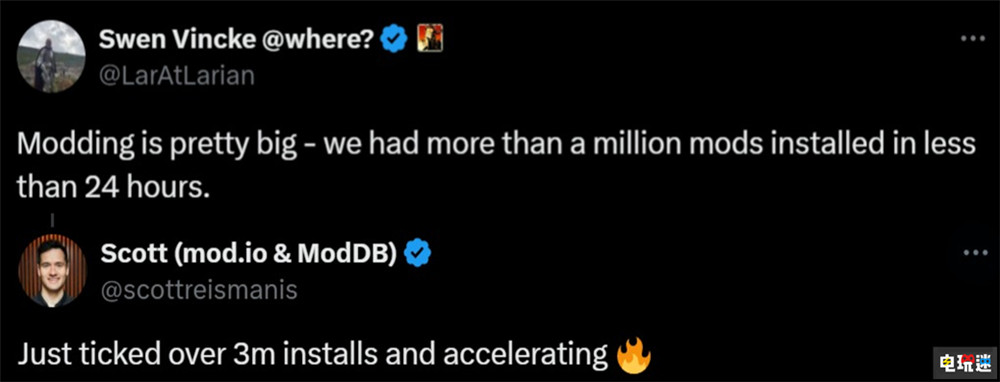Viewport: 1000px width, 382px height.
Task: Click the affiliate badge beside Swen's name
Action: coord(429,41)
